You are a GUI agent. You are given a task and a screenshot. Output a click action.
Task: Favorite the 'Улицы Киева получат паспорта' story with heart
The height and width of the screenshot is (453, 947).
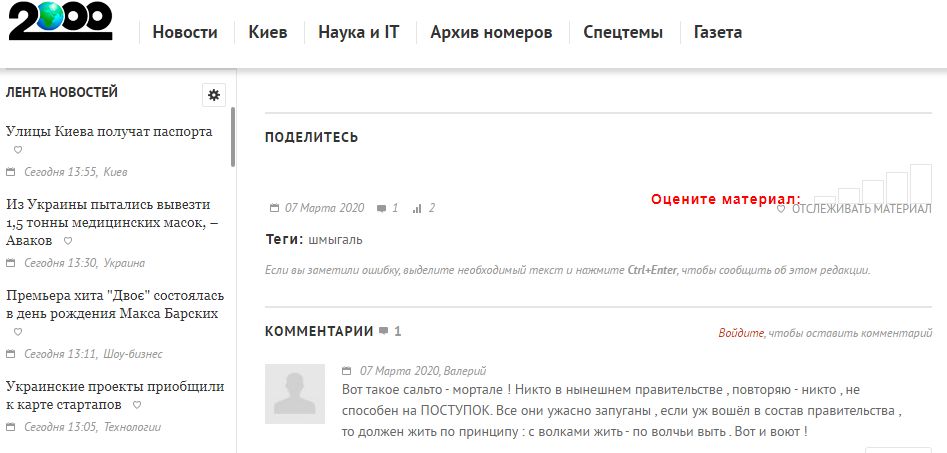17,150
